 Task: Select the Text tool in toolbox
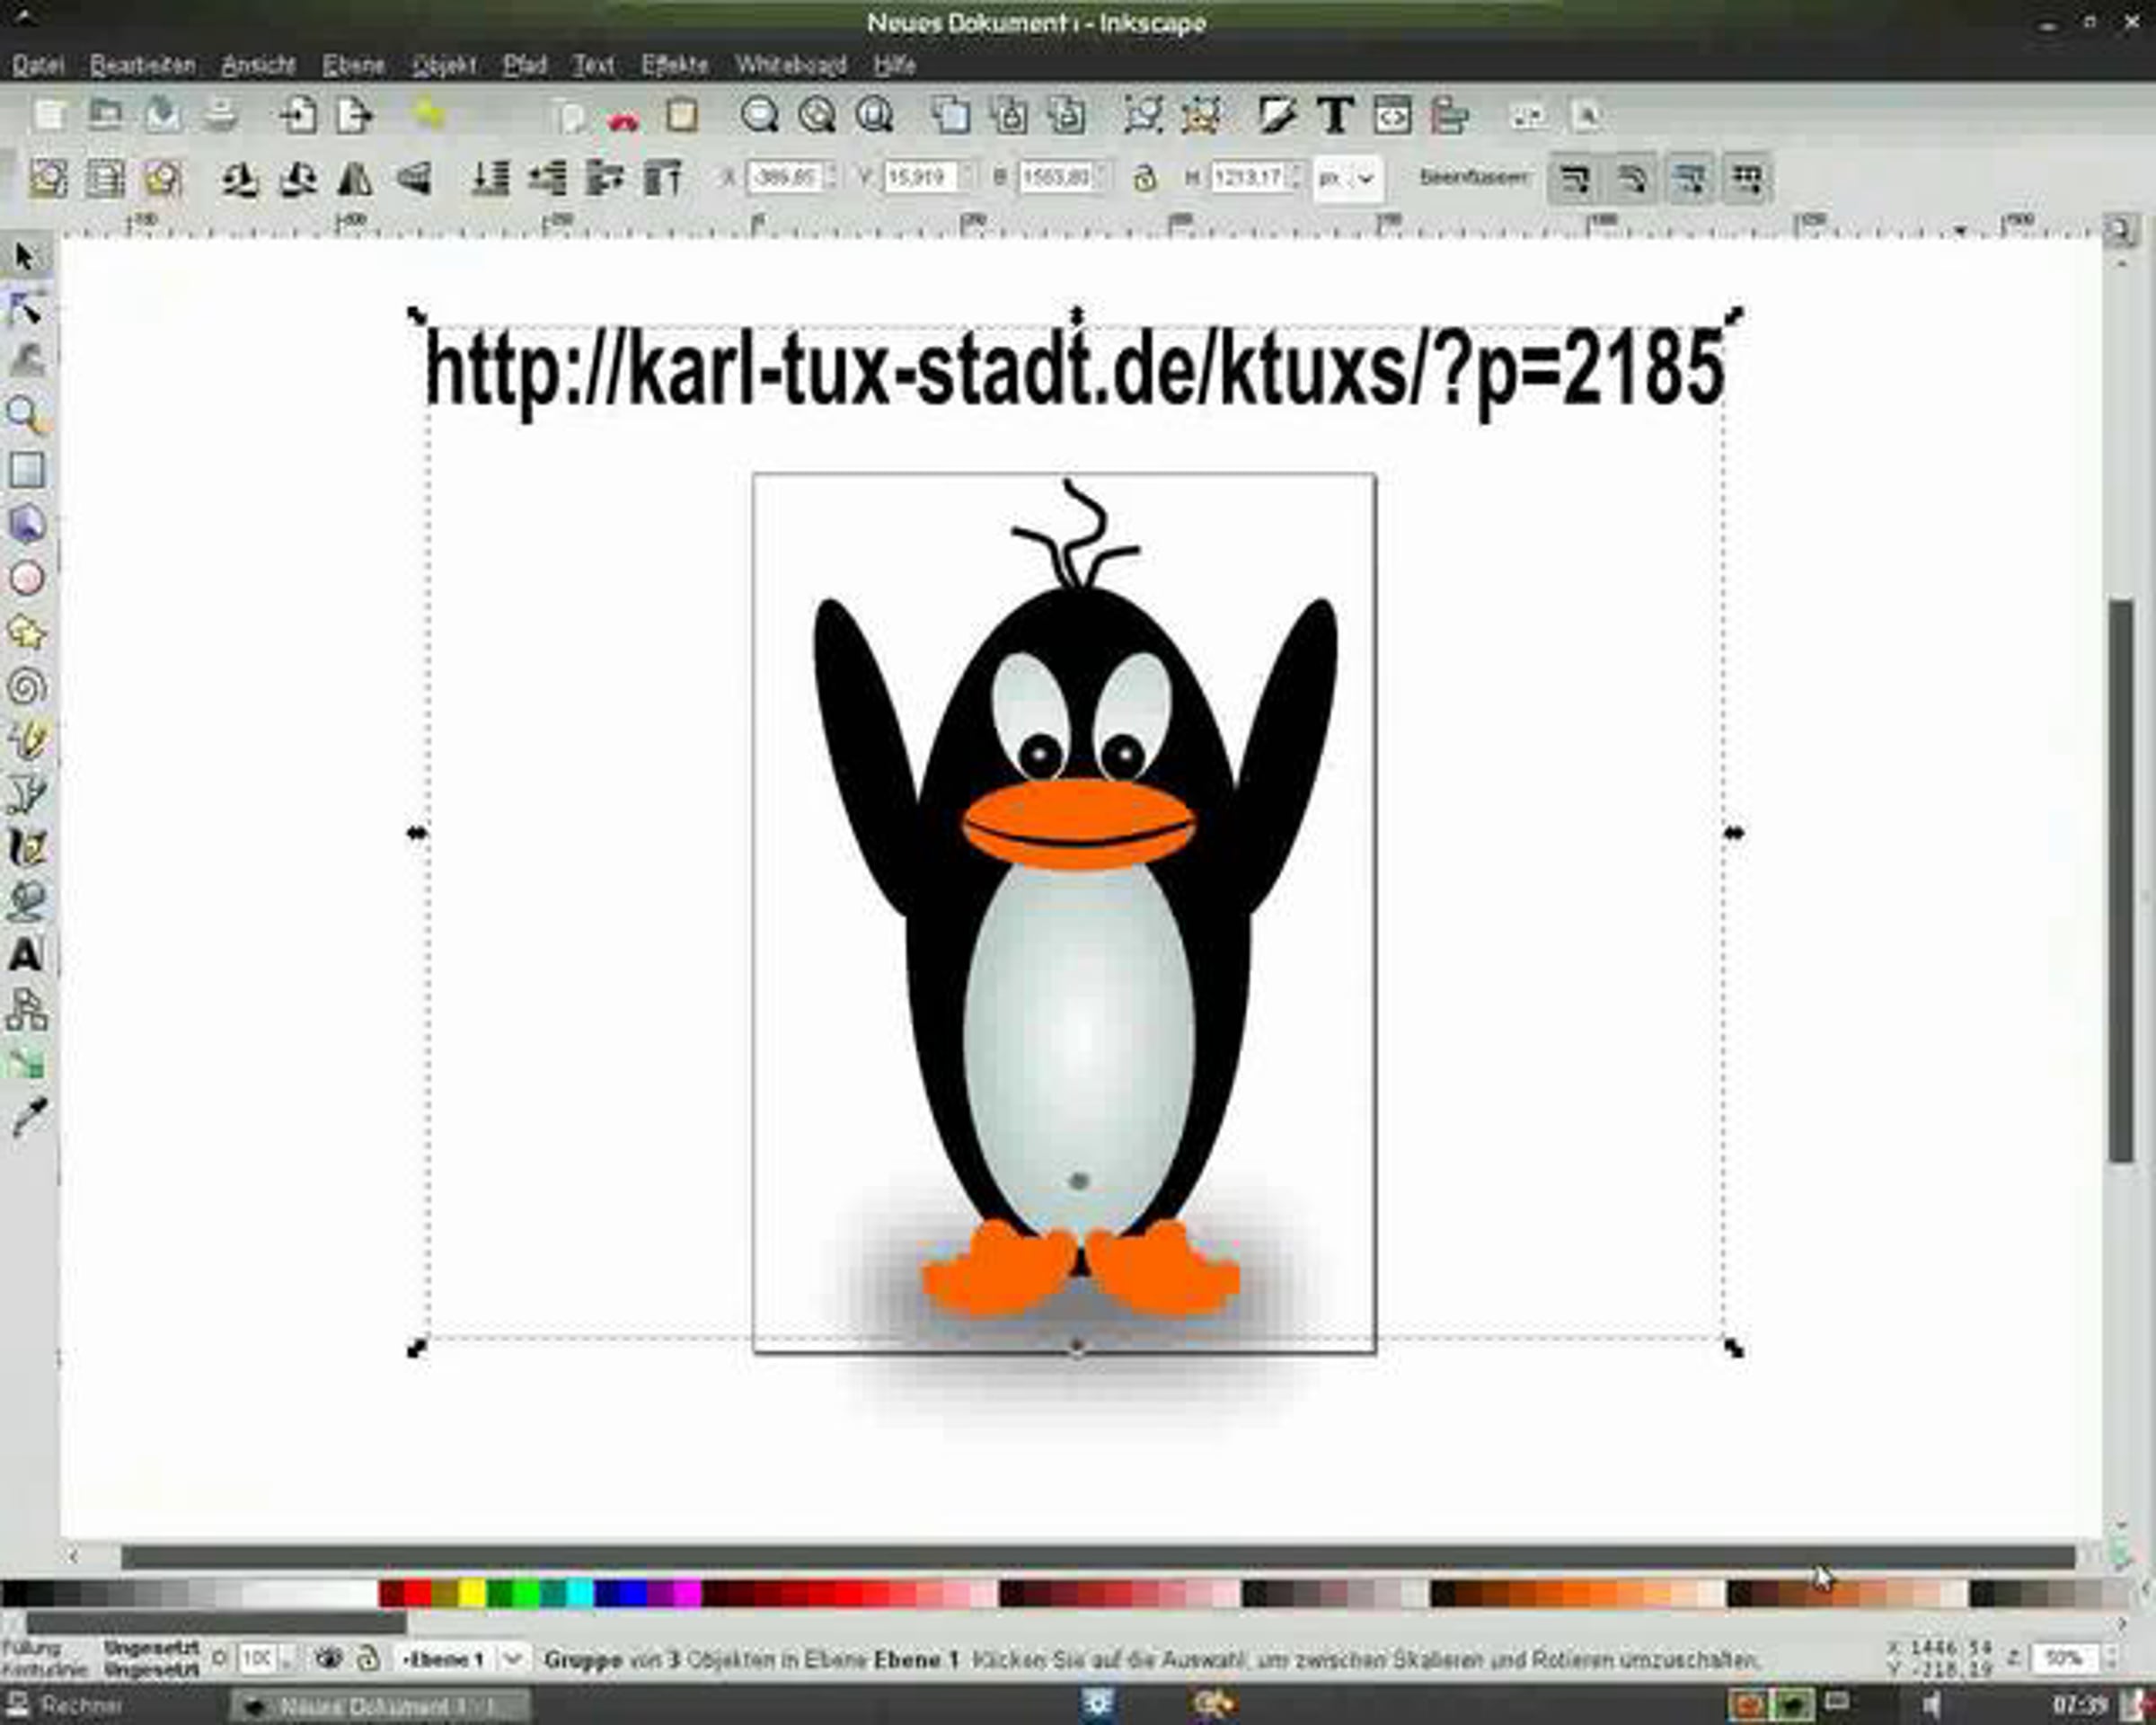pos(26,955)
